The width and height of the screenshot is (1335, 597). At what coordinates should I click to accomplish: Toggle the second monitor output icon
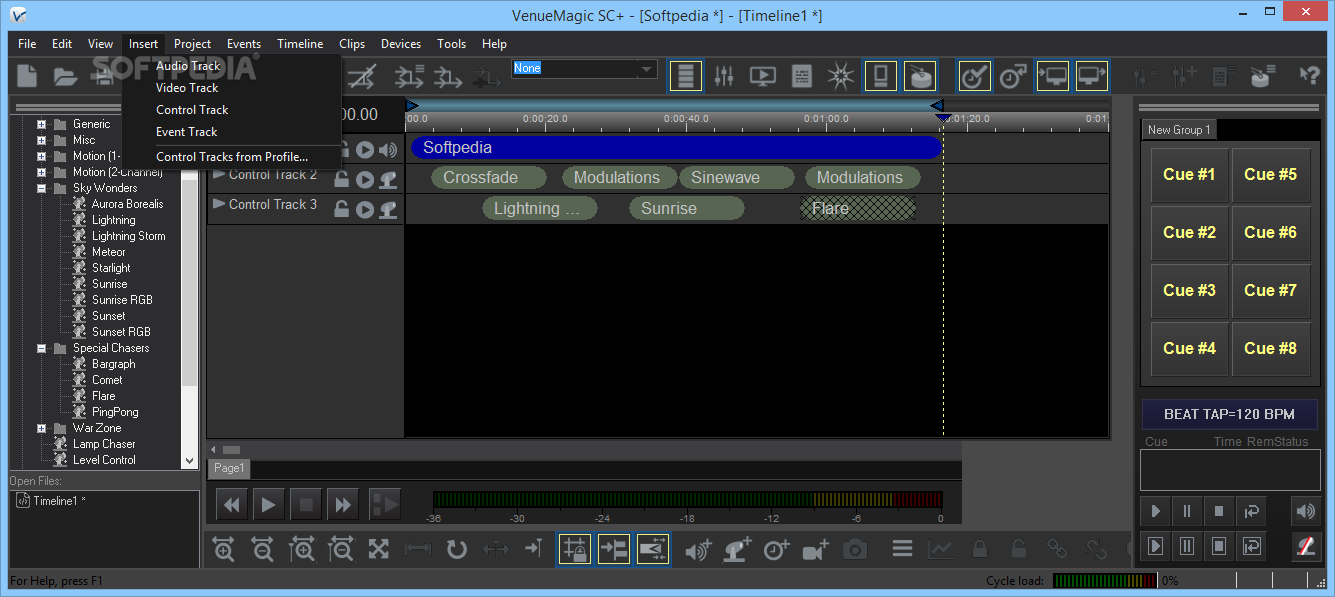[x=1091, y=76]
